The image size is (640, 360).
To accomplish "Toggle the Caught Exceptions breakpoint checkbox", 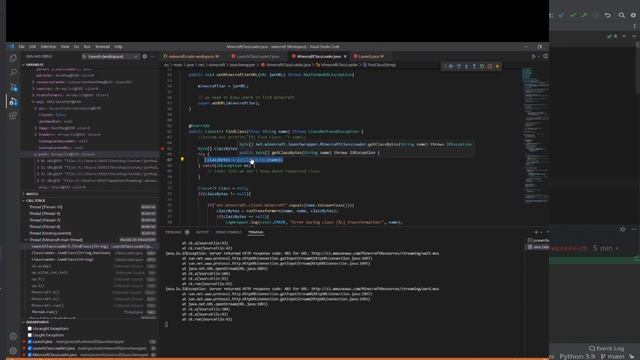I will pyautogui.click(x=30, y=335).
